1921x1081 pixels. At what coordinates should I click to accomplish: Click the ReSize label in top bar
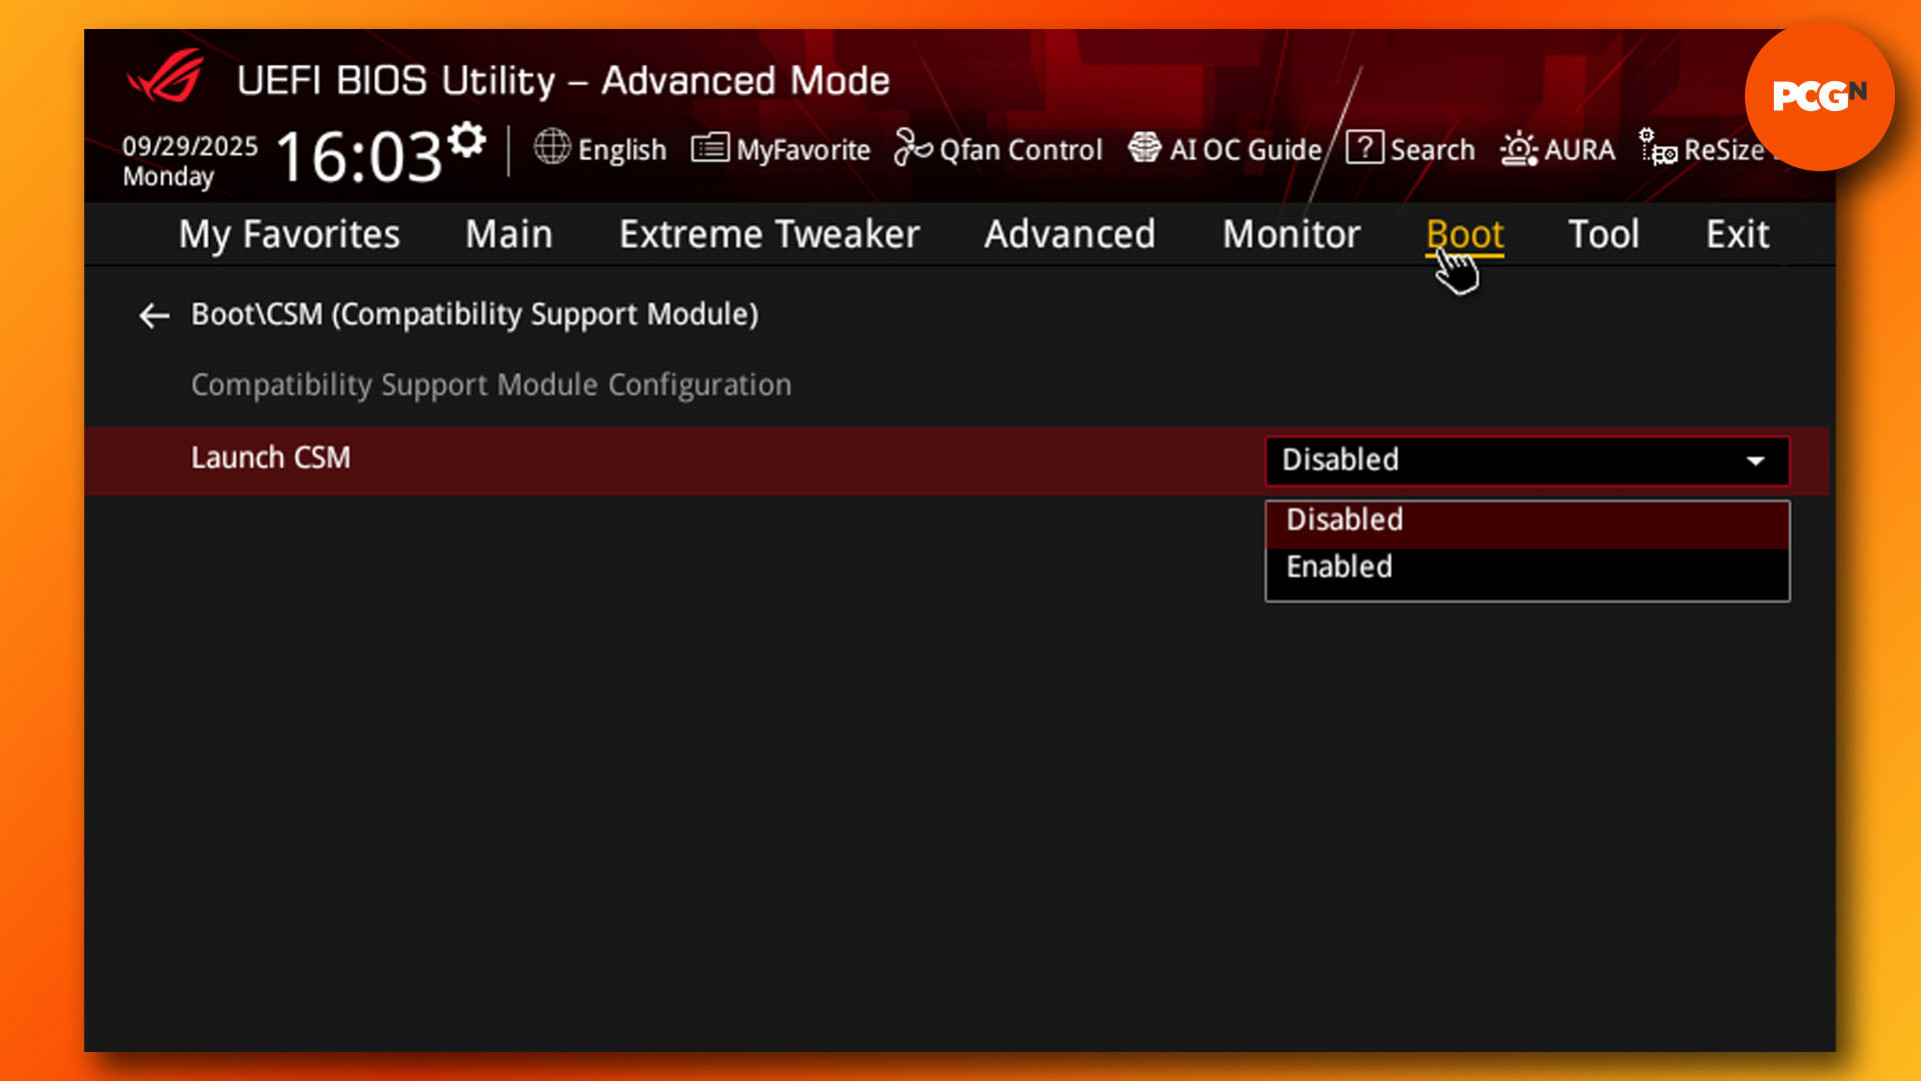[1724, 150]
